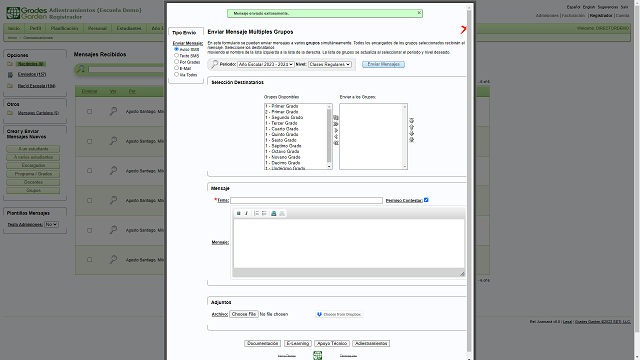The width and height of the screenshot is (640, 360).
Task: Click the Docentes button in background sidebar
Action: point(33,182)
